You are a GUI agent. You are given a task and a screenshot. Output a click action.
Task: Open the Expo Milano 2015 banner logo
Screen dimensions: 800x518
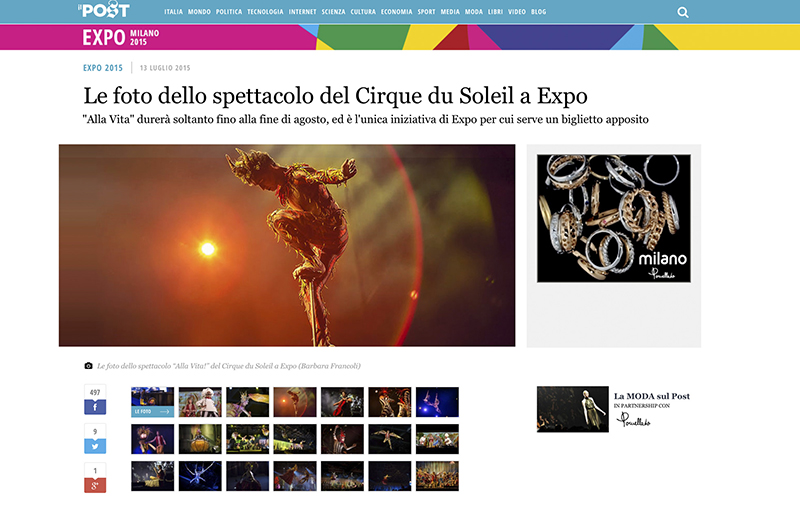[121, 37]
